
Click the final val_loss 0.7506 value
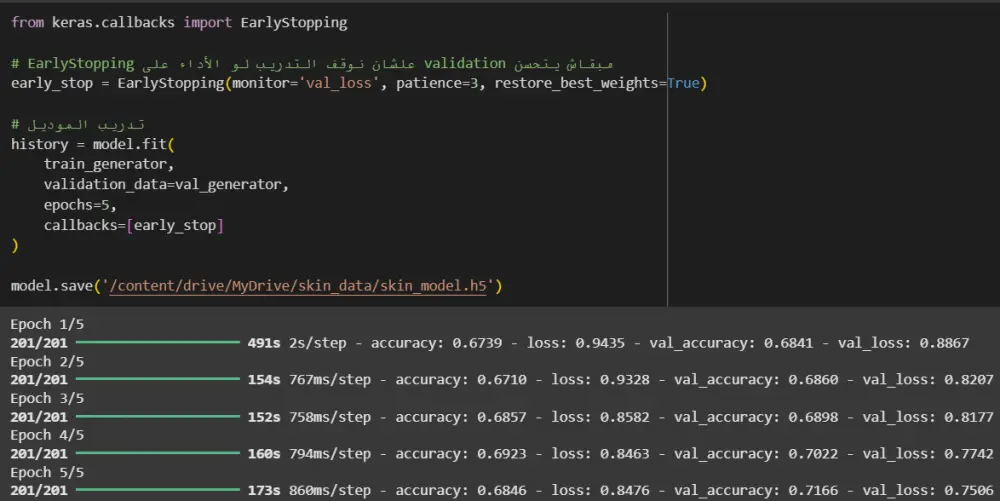tap(968, 490)
